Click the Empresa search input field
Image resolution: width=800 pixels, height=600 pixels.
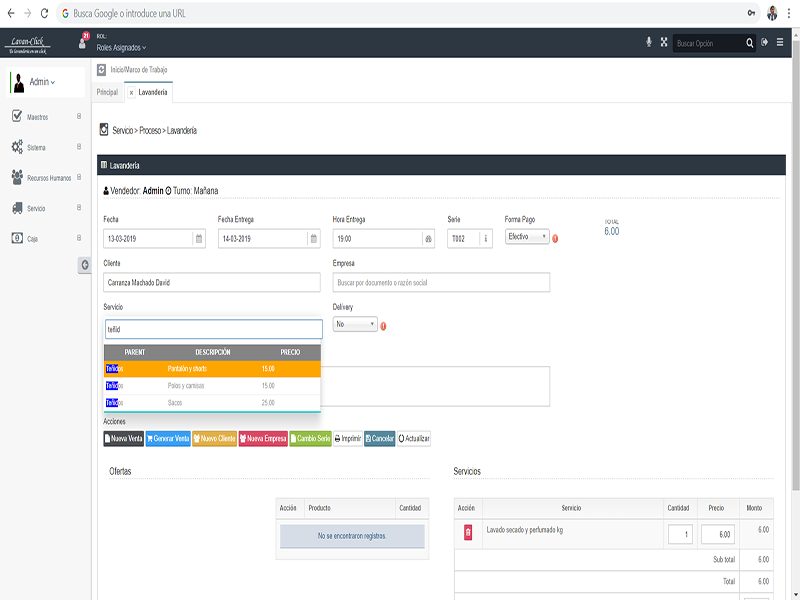pos(441,283)
